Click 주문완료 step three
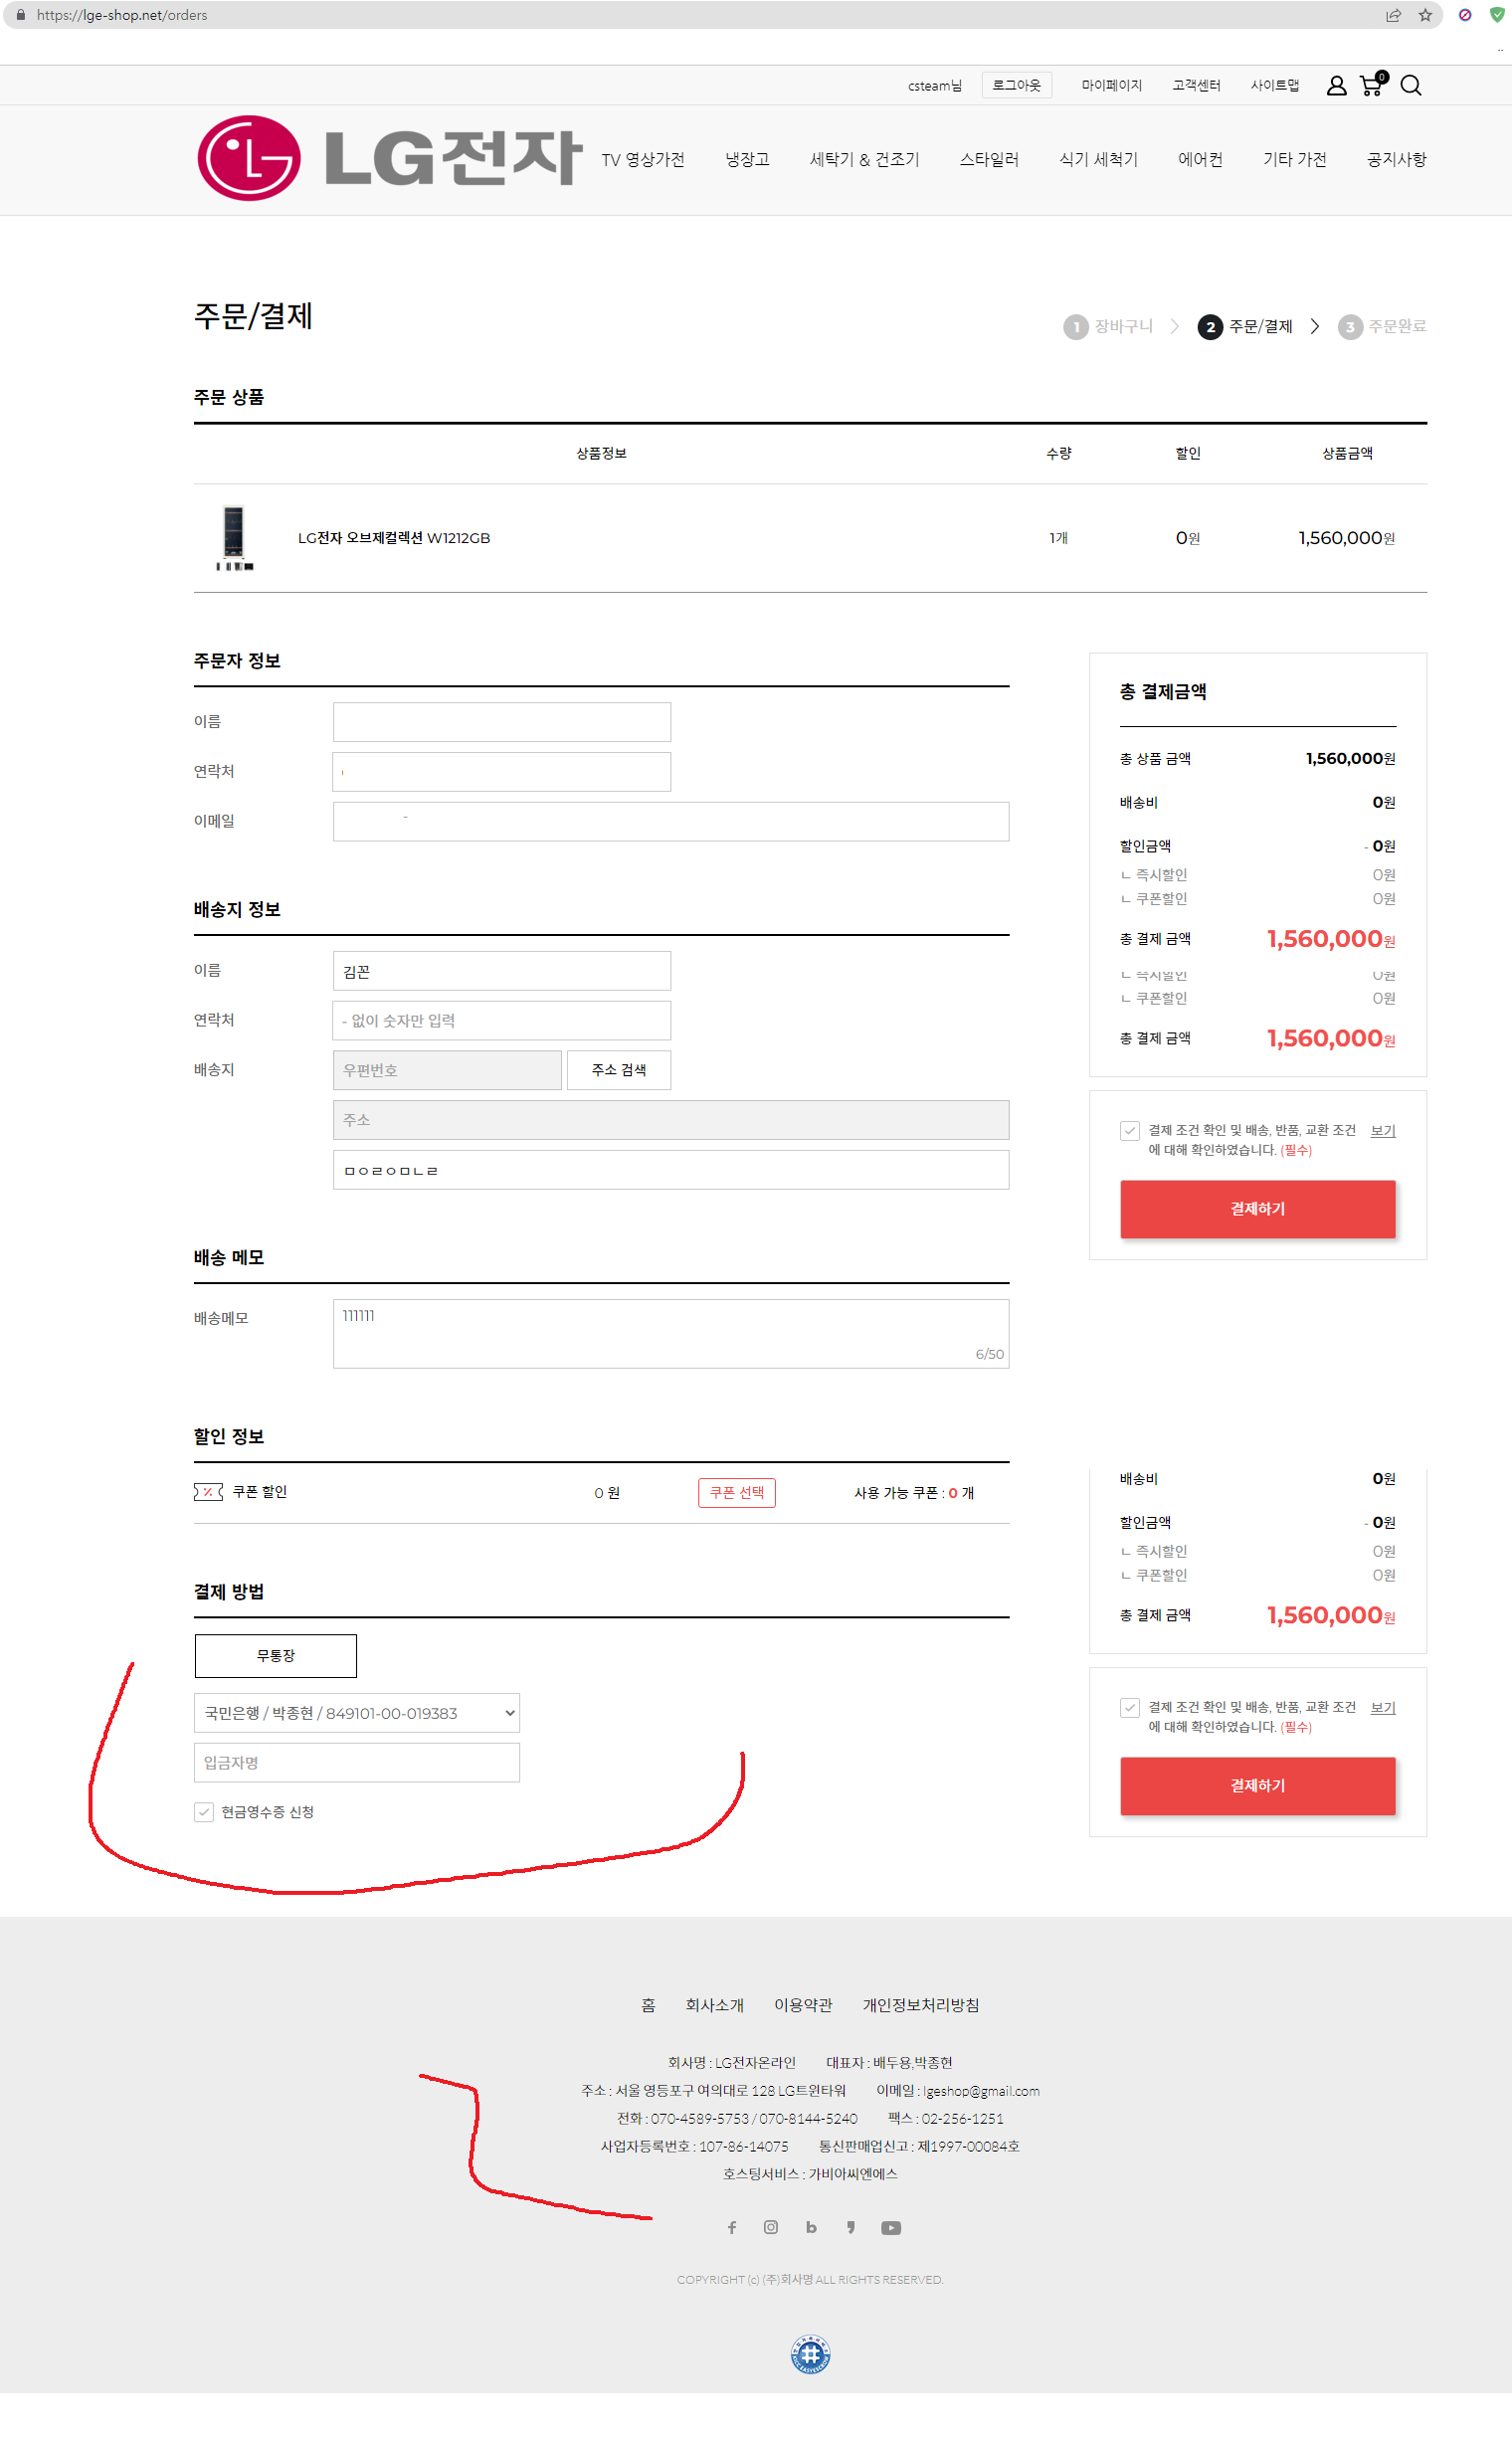 tap(1383, 327)
